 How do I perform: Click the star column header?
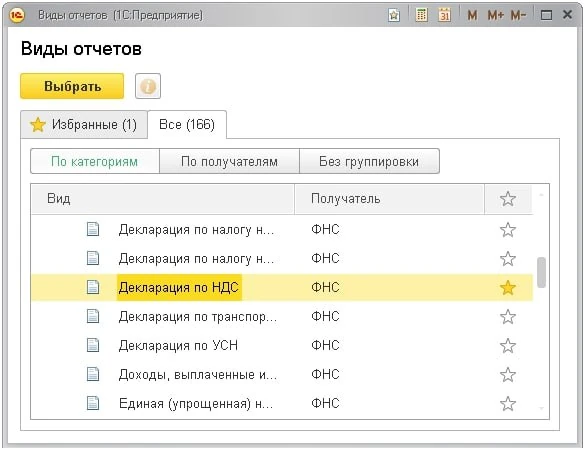coord(508,199)
